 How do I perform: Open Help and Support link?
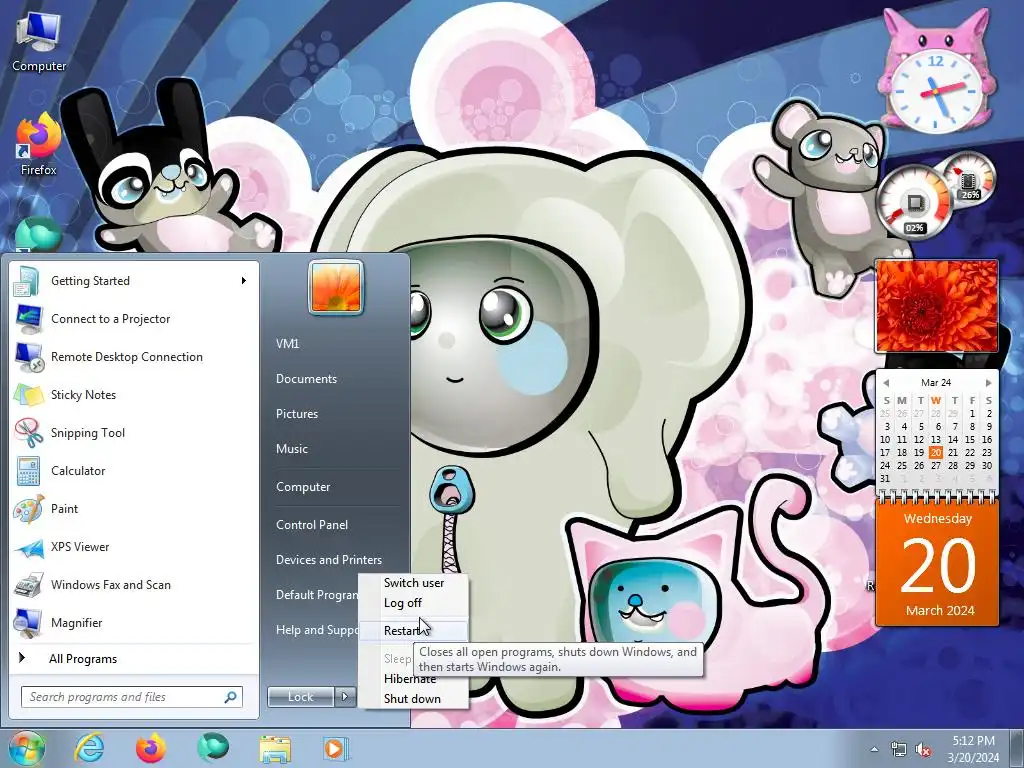tap(317, 630)
